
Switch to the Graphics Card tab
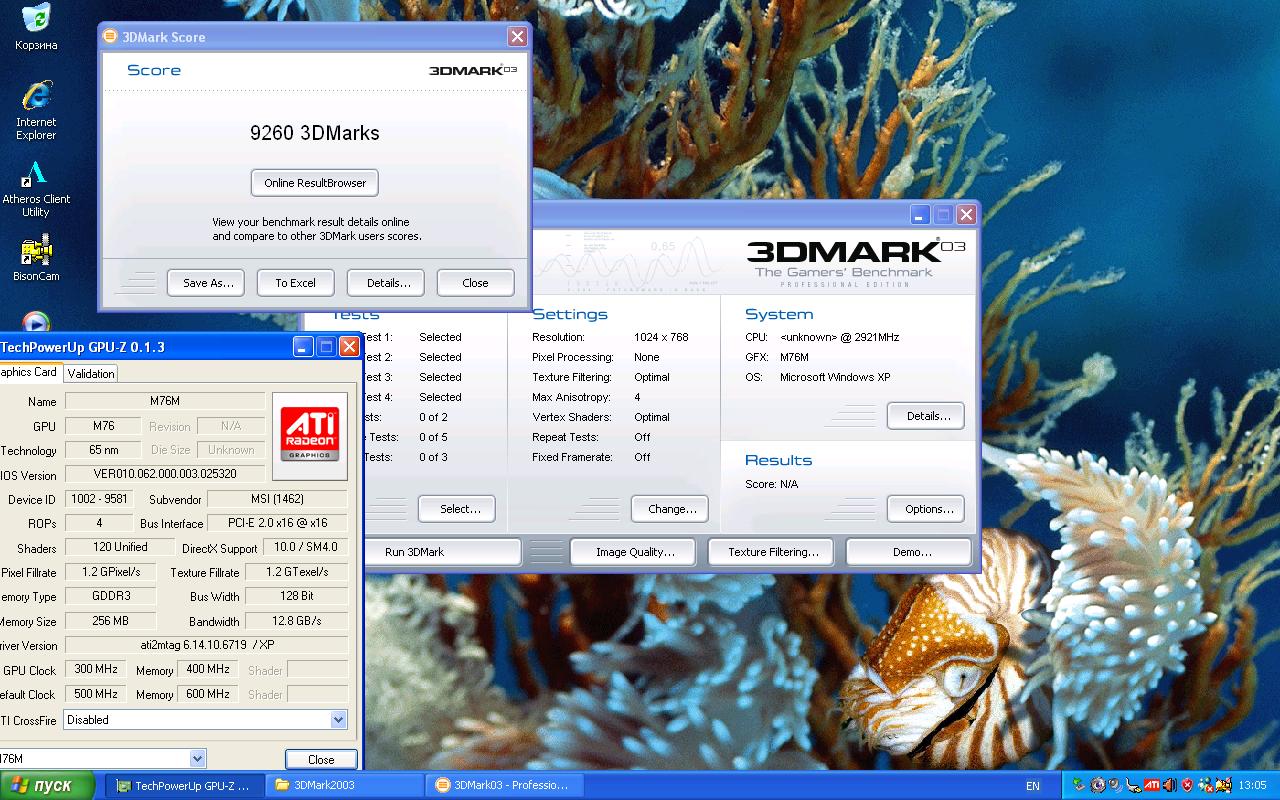(30, 372)
